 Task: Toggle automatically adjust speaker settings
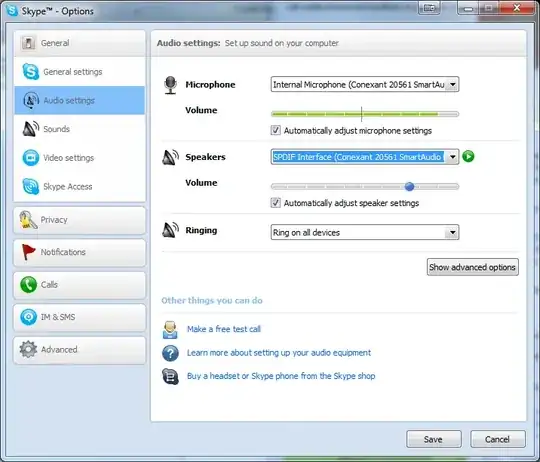276,202
